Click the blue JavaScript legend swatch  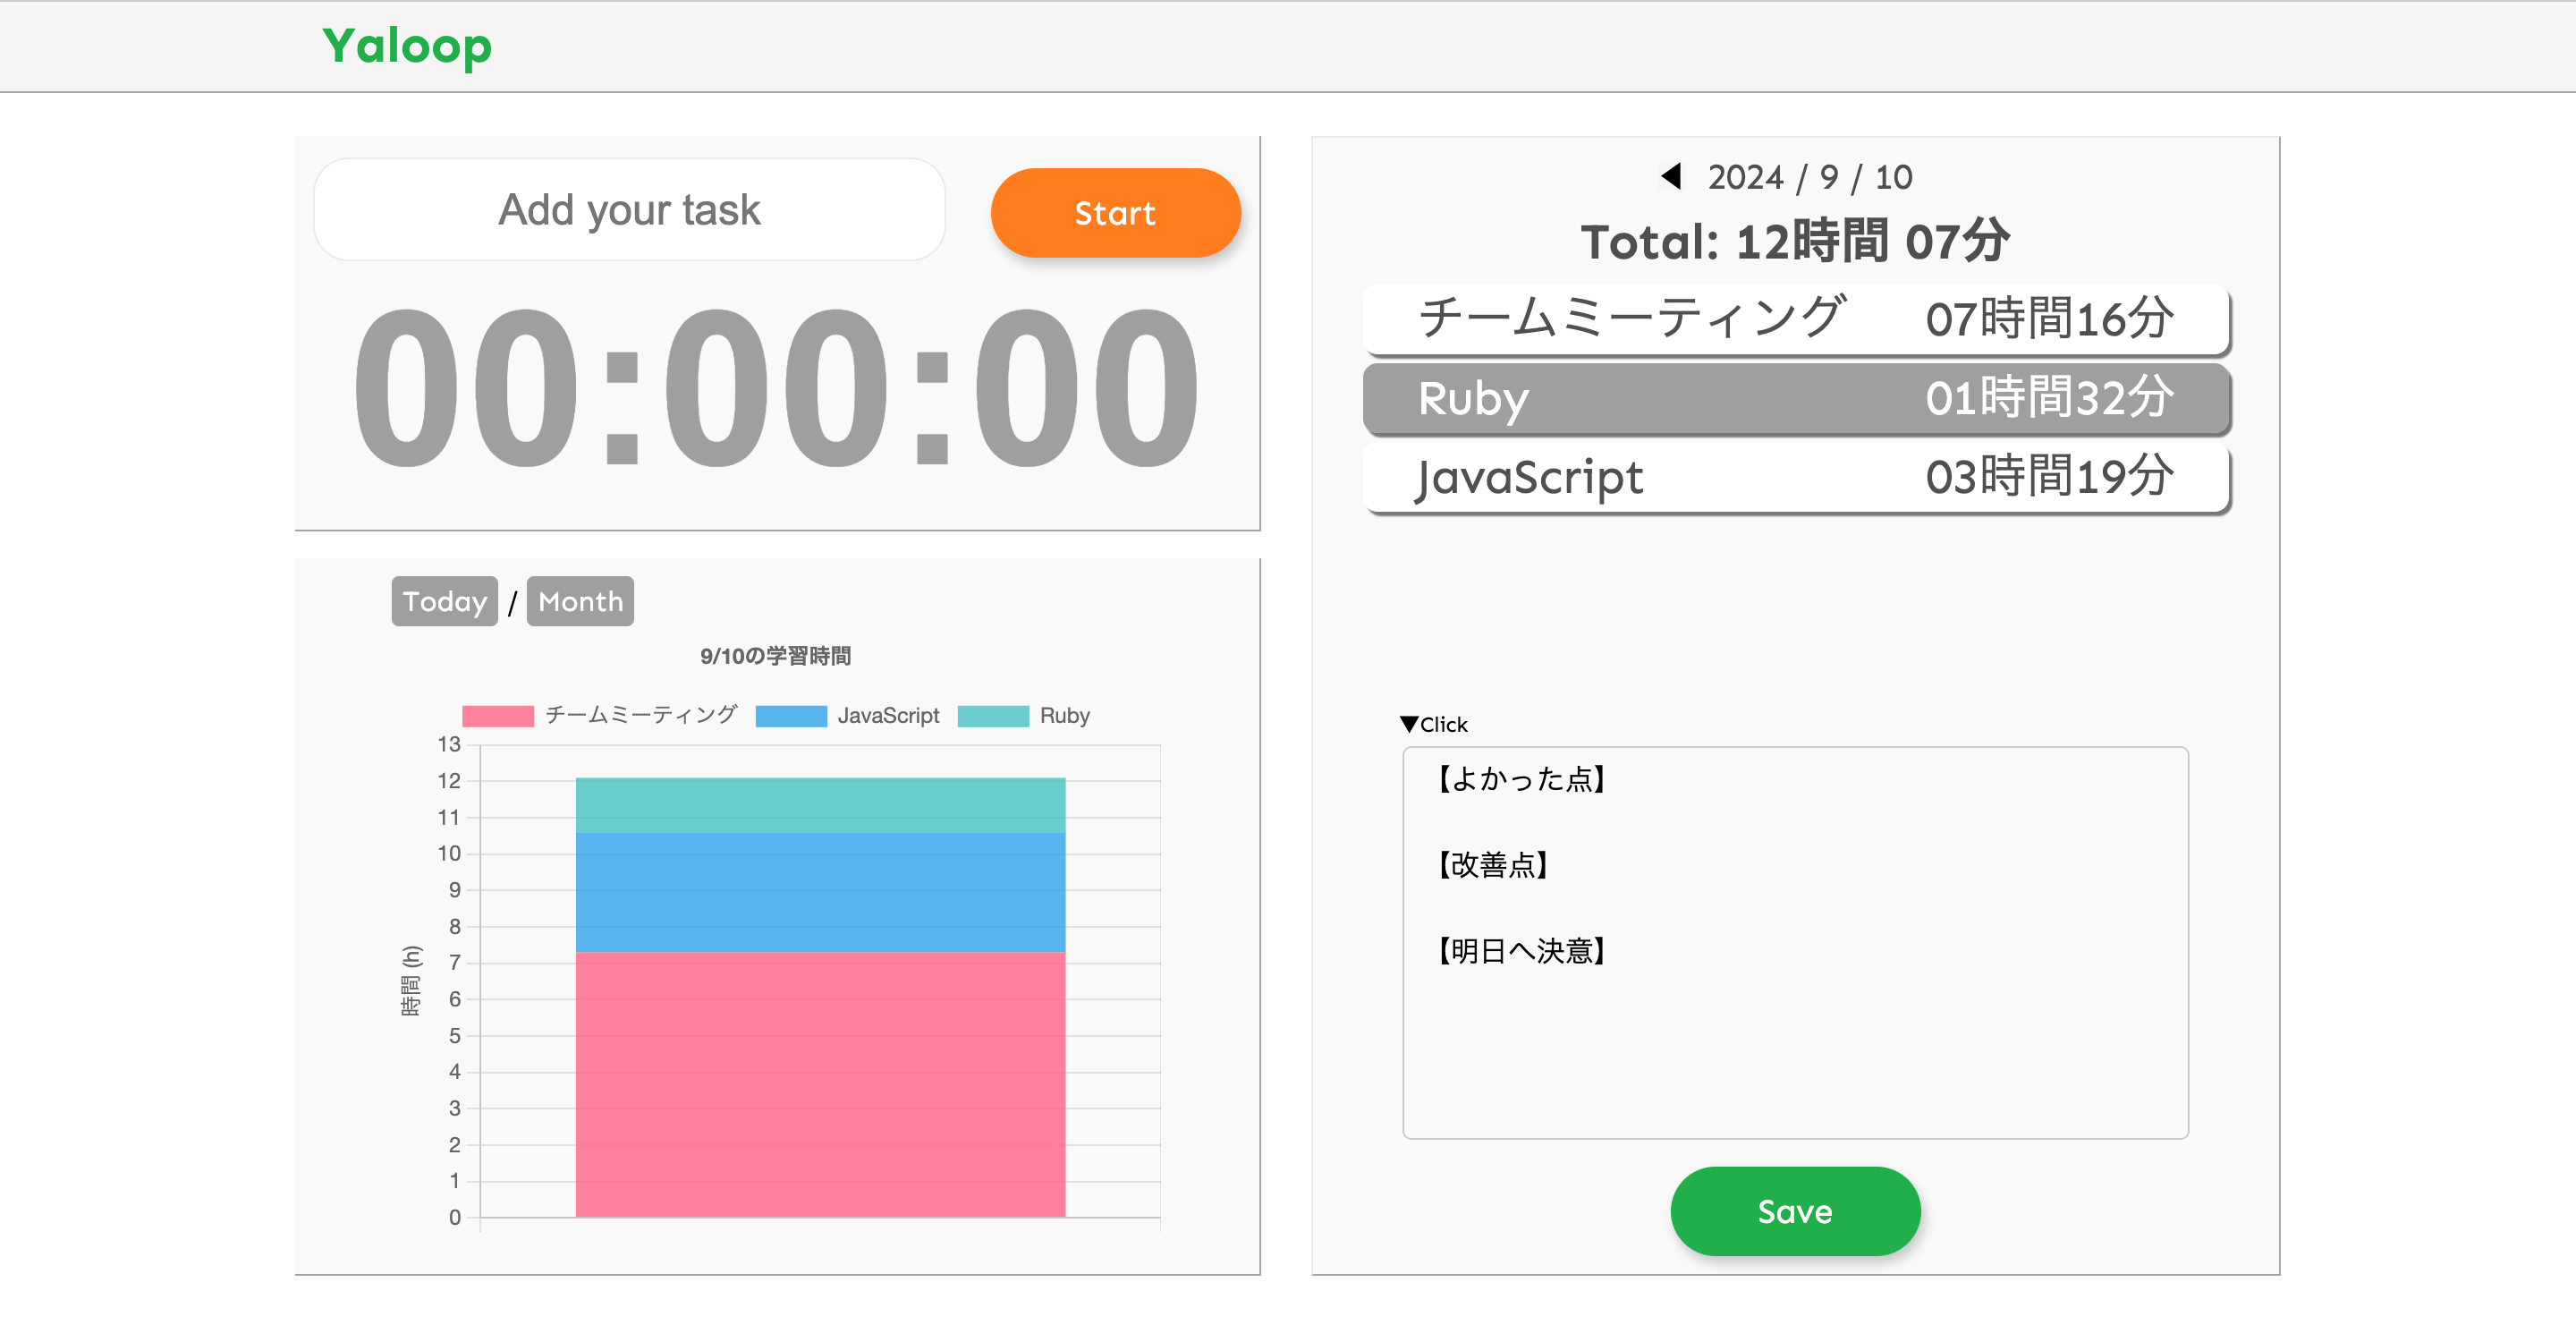click(x=793, y=715)
